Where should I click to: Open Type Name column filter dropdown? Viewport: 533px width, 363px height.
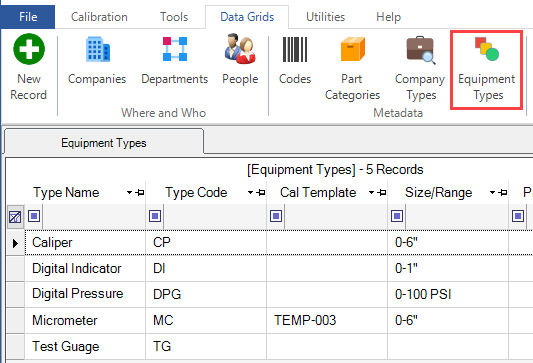(129, 193)
